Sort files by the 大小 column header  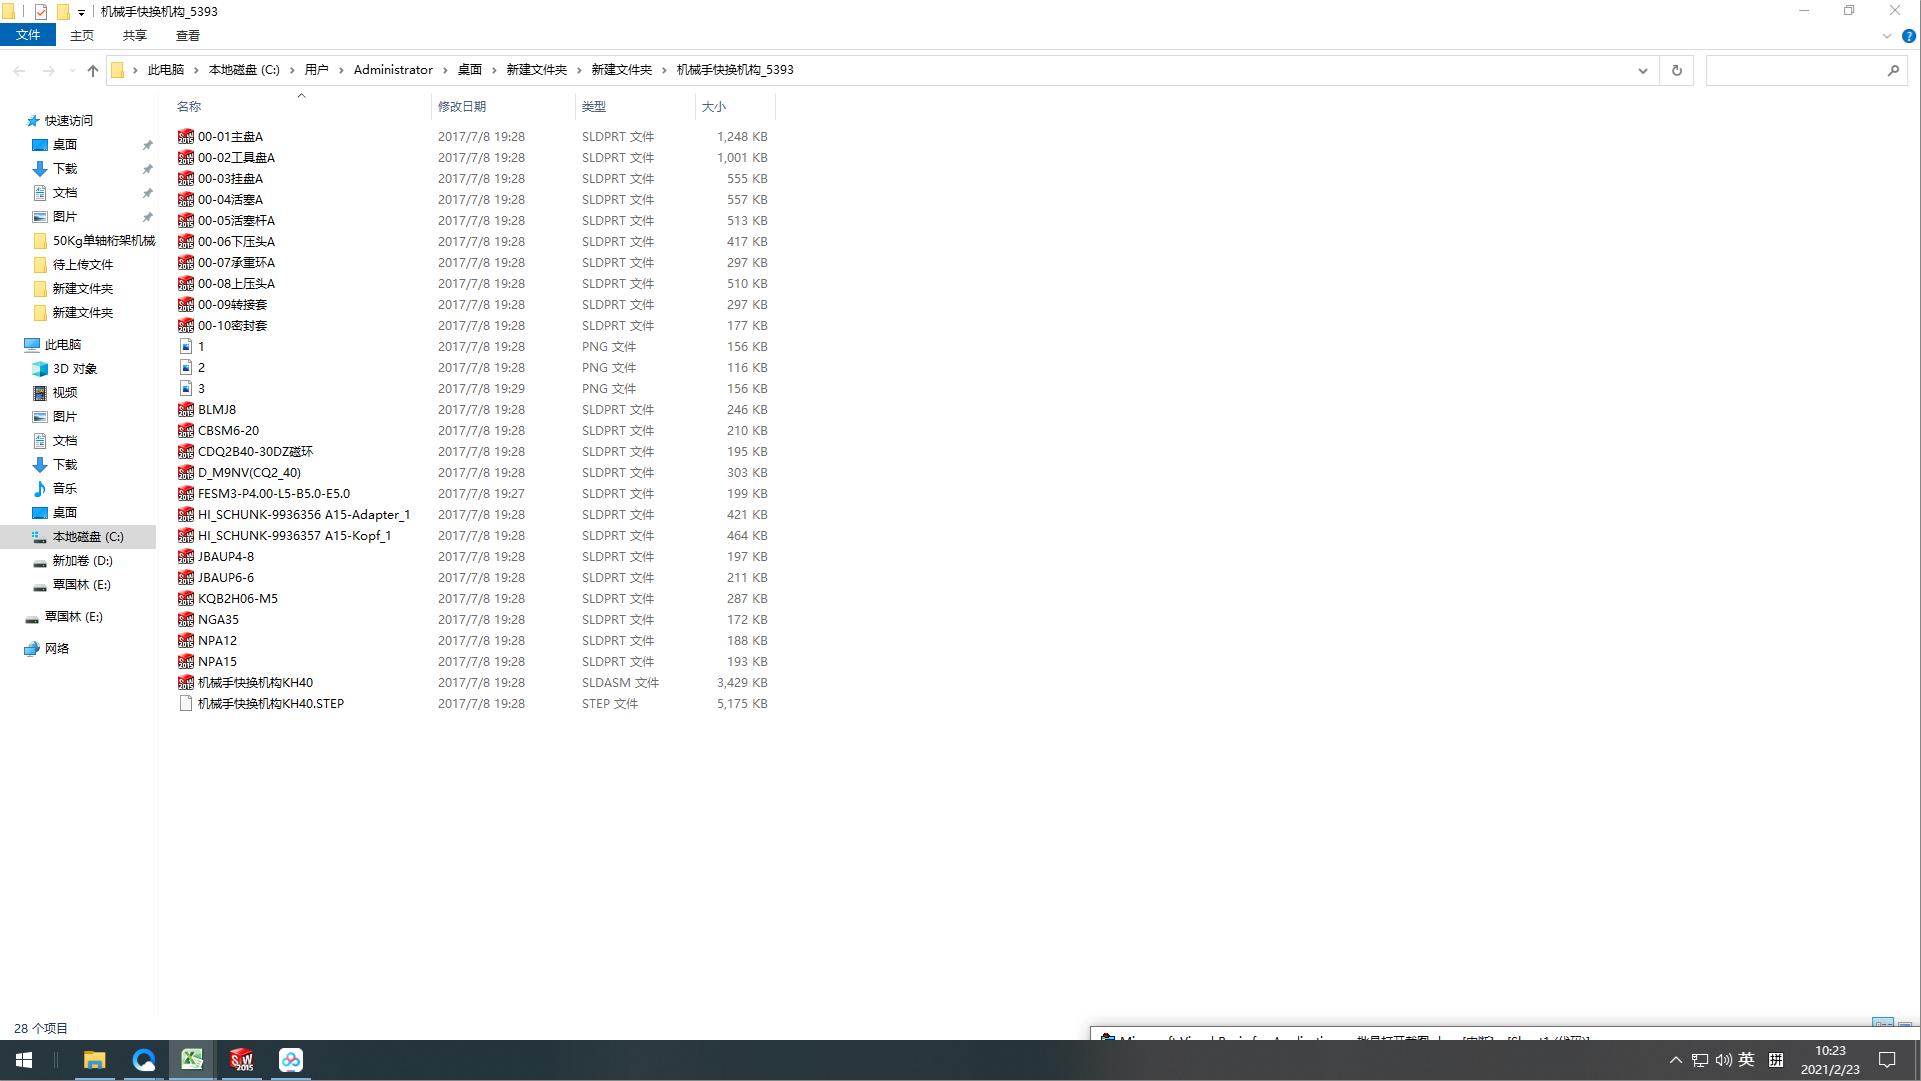point(714,106)
